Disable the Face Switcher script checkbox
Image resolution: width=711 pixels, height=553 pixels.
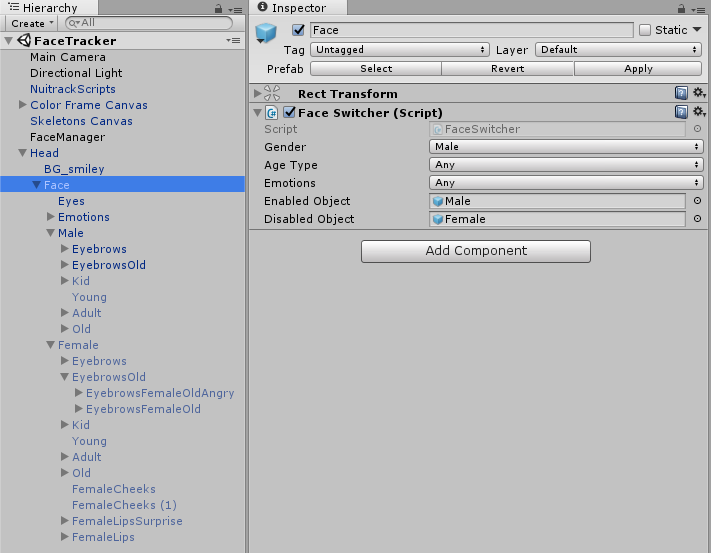[289, 112]
